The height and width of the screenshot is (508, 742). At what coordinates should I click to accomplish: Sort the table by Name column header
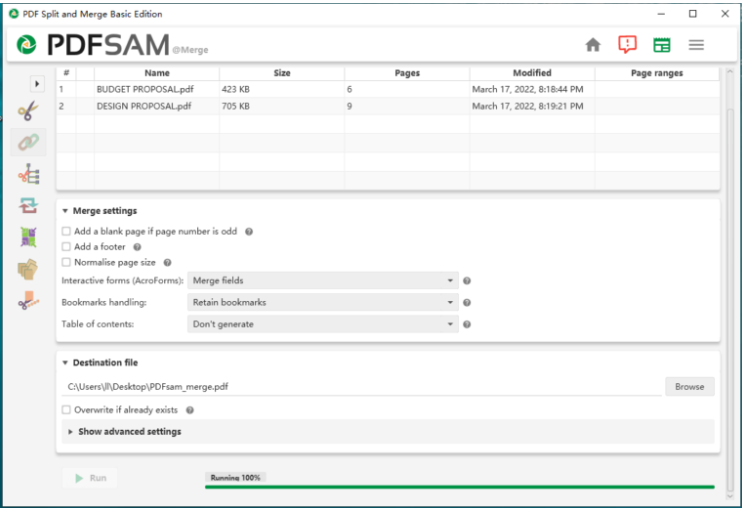[157, 73]
